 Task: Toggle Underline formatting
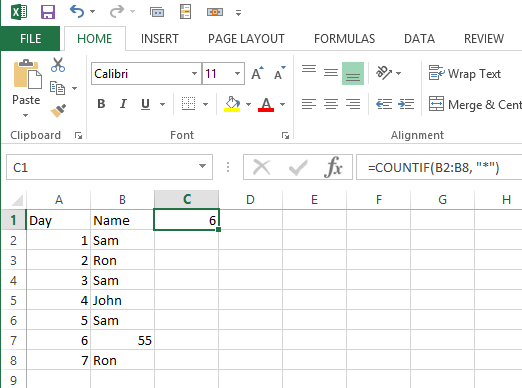click(x=145, y=104)
